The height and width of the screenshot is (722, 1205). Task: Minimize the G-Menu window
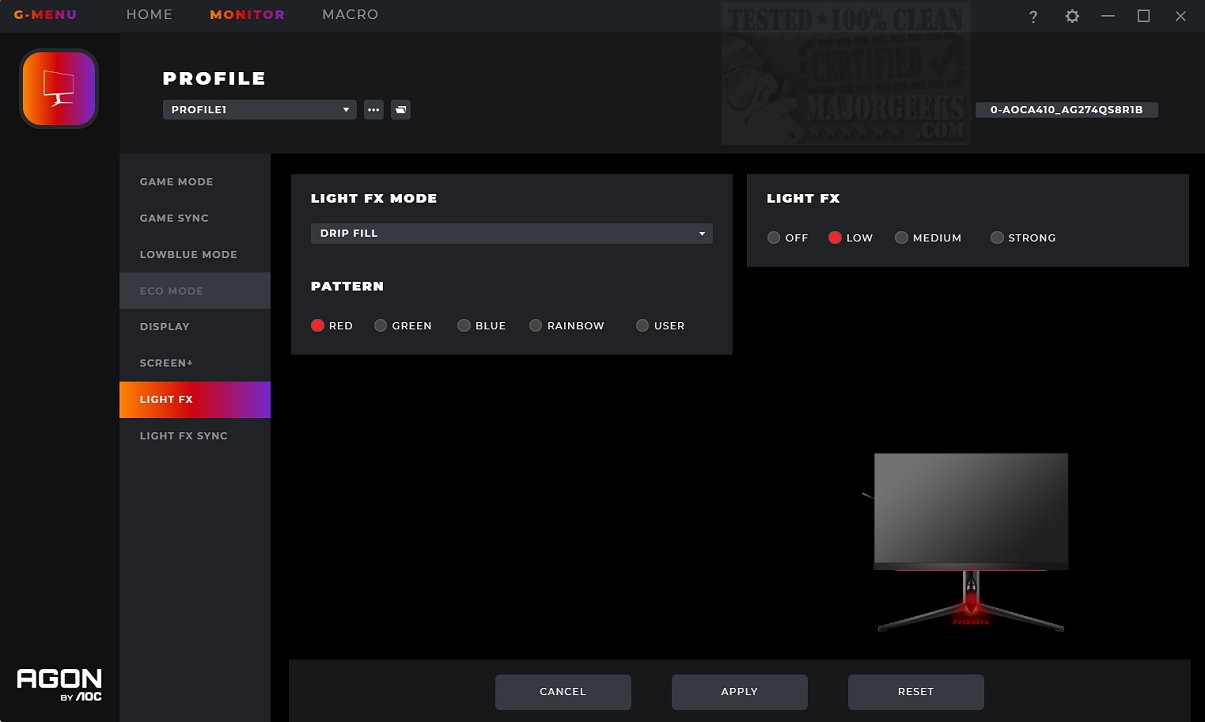click(x=1108, y=16)
